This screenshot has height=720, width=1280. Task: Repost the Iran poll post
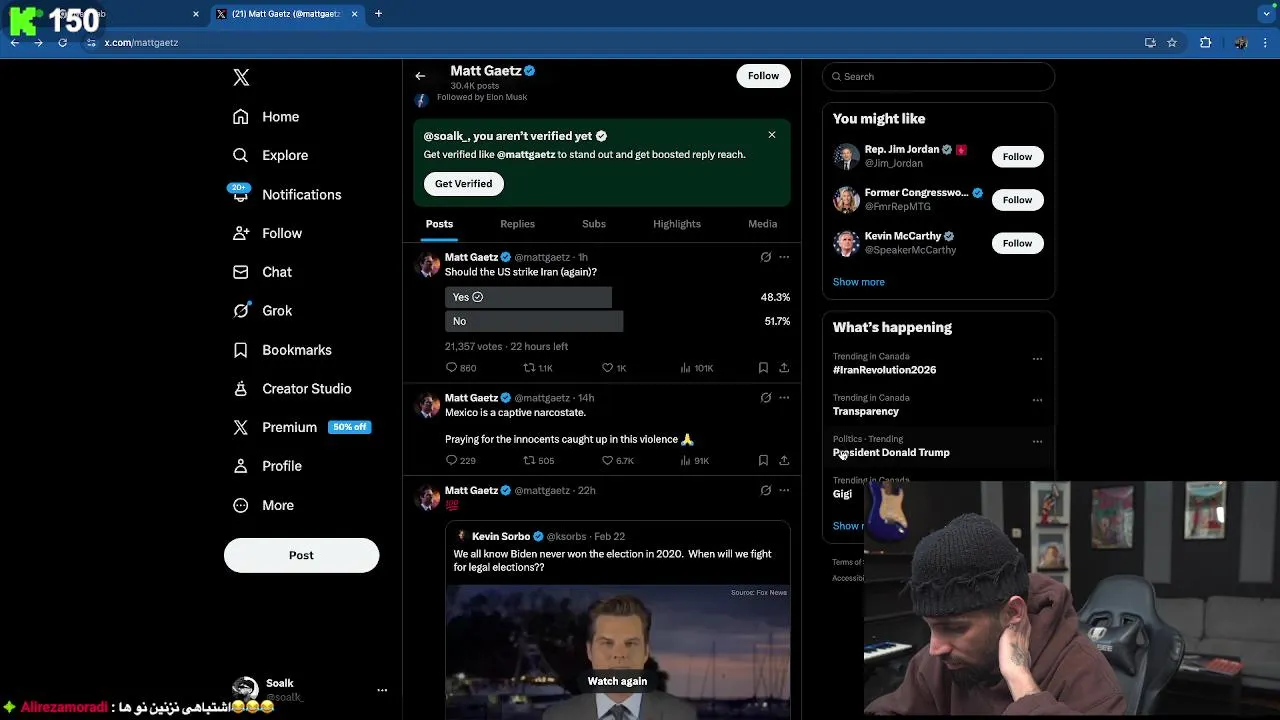[538, 368]
